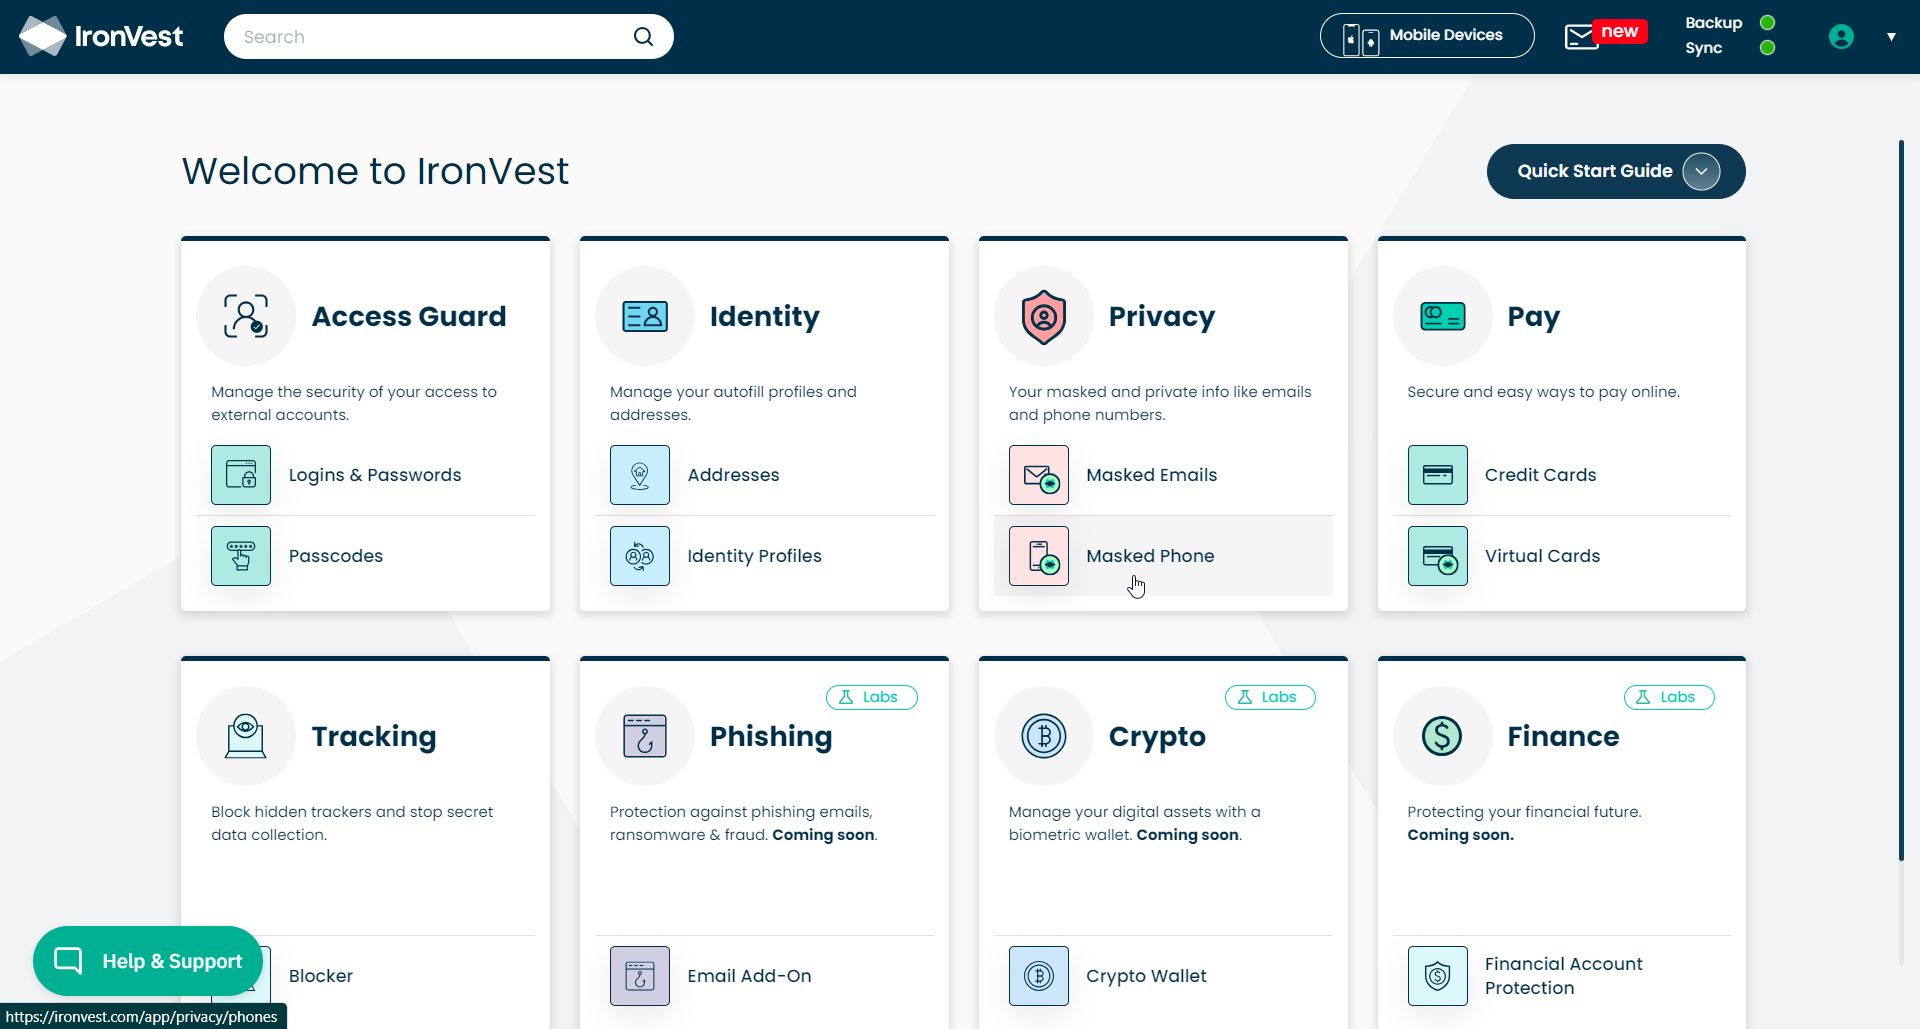Click the Mobile Devices button

point(1427,36)
